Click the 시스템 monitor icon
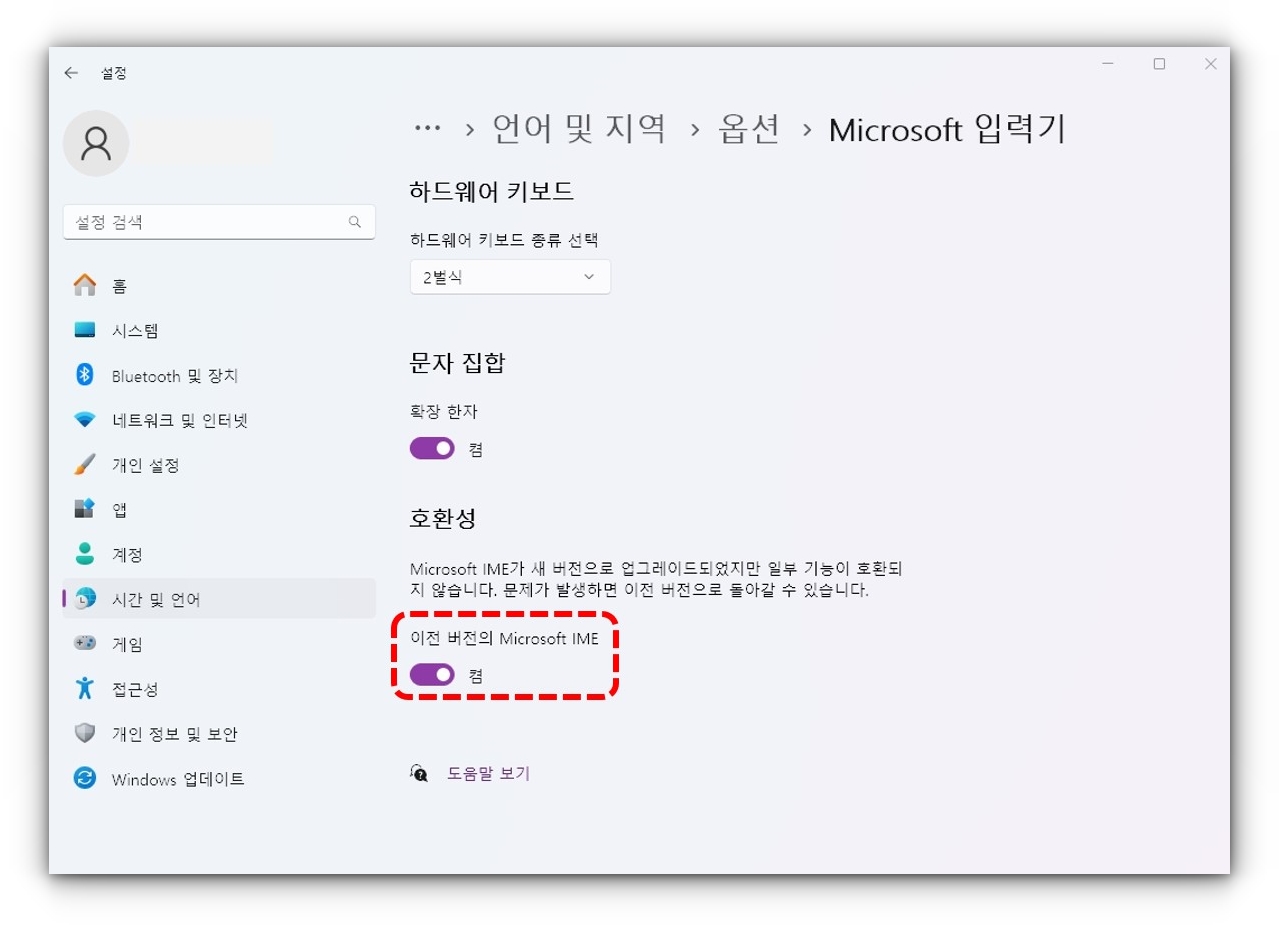Viewport: 1279px width, 925px height. click(85, 330)
